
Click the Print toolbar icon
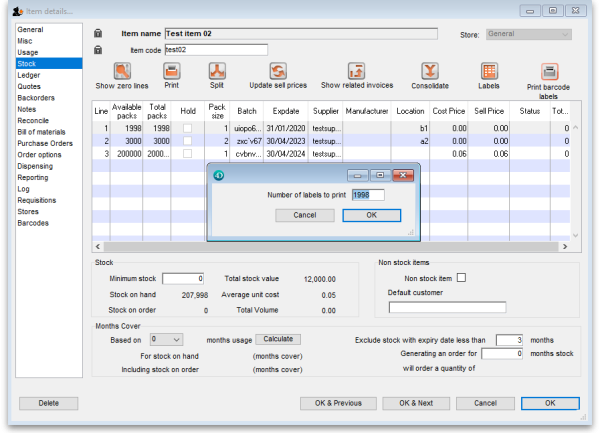(x=171, y=71)
